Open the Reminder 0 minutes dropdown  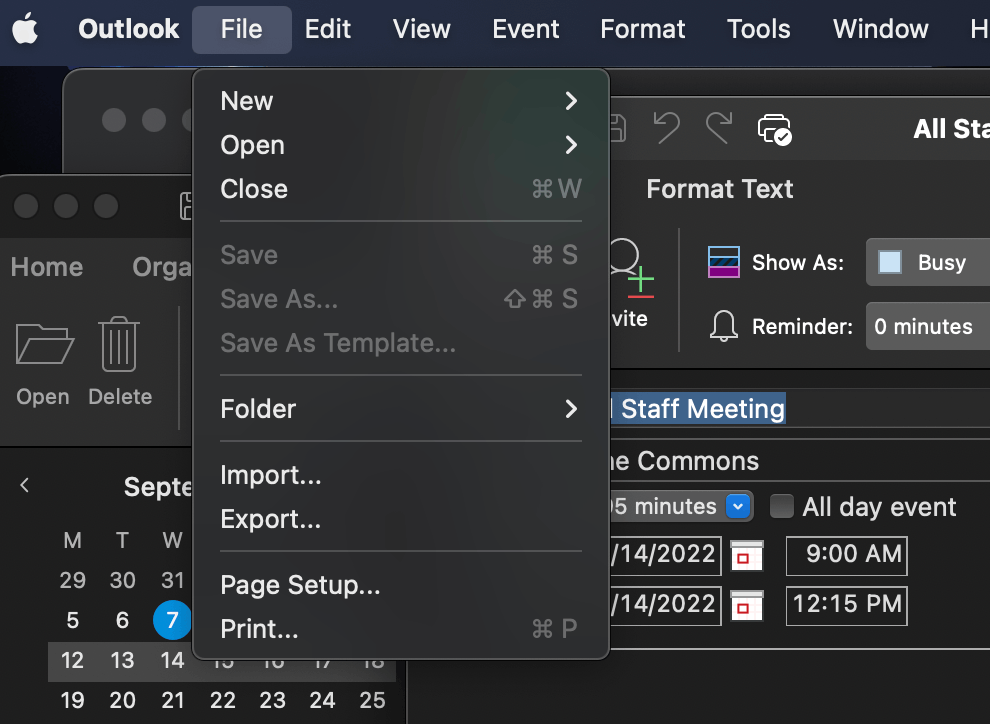pos(927,327)
